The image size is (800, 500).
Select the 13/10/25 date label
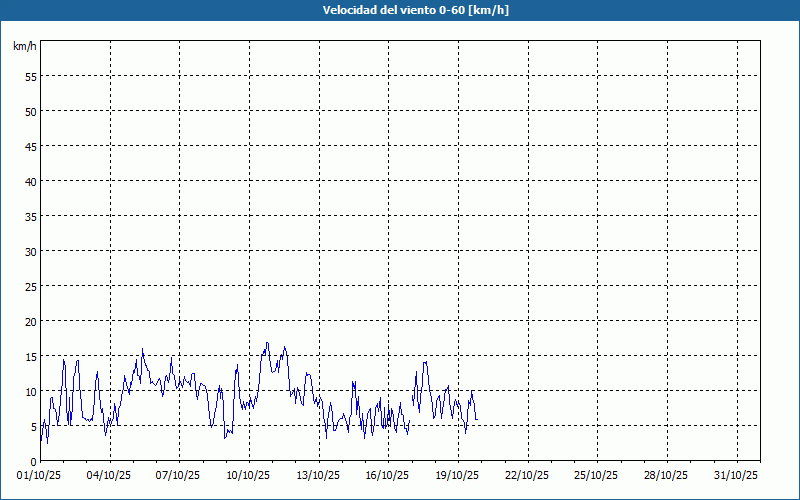click(x=319, y=475)
